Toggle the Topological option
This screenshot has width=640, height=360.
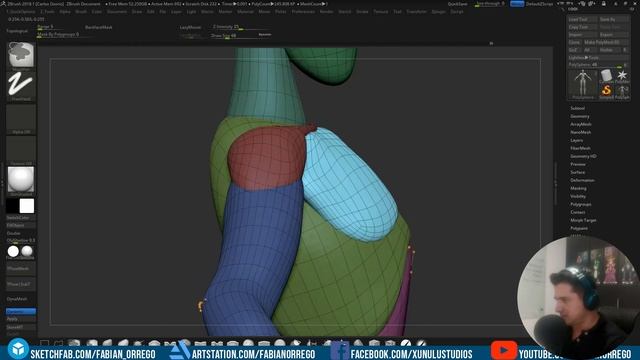(x=17, y=31)
